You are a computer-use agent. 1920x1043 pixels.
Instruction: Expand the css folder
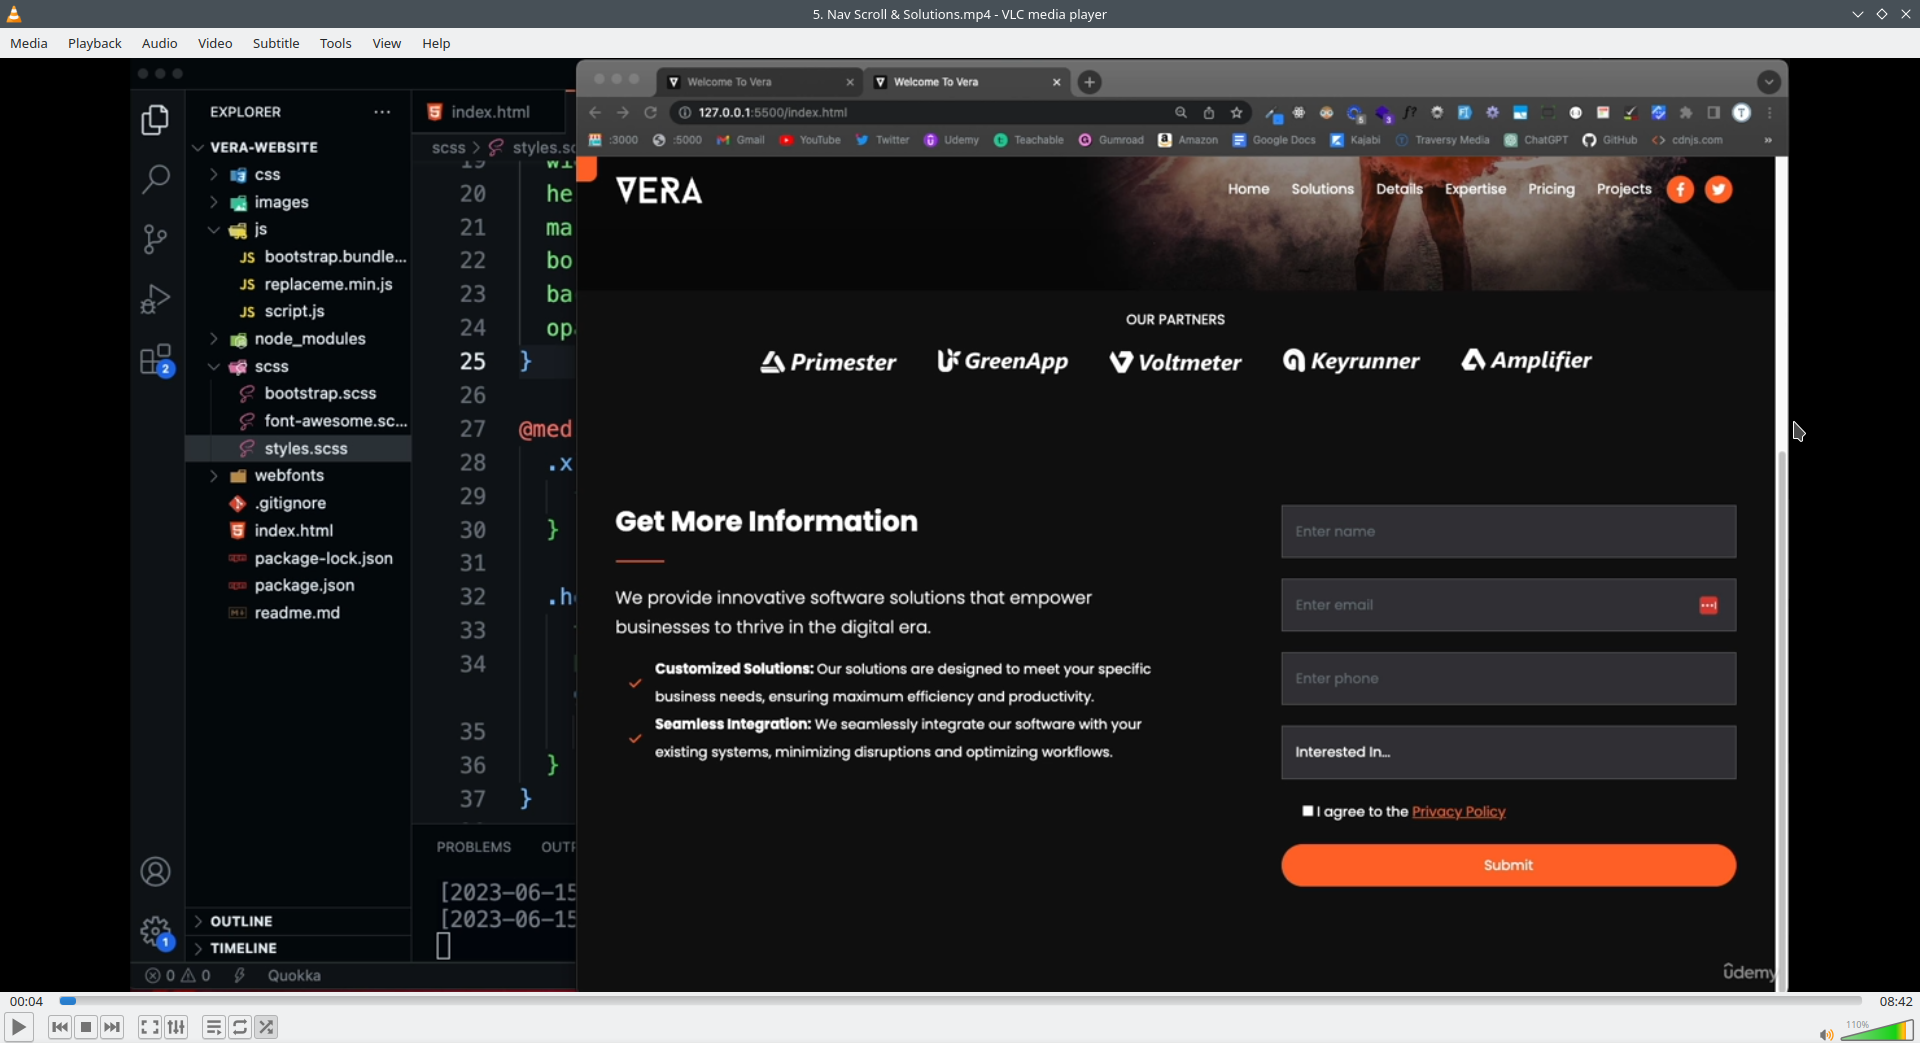tap(214, 174)
